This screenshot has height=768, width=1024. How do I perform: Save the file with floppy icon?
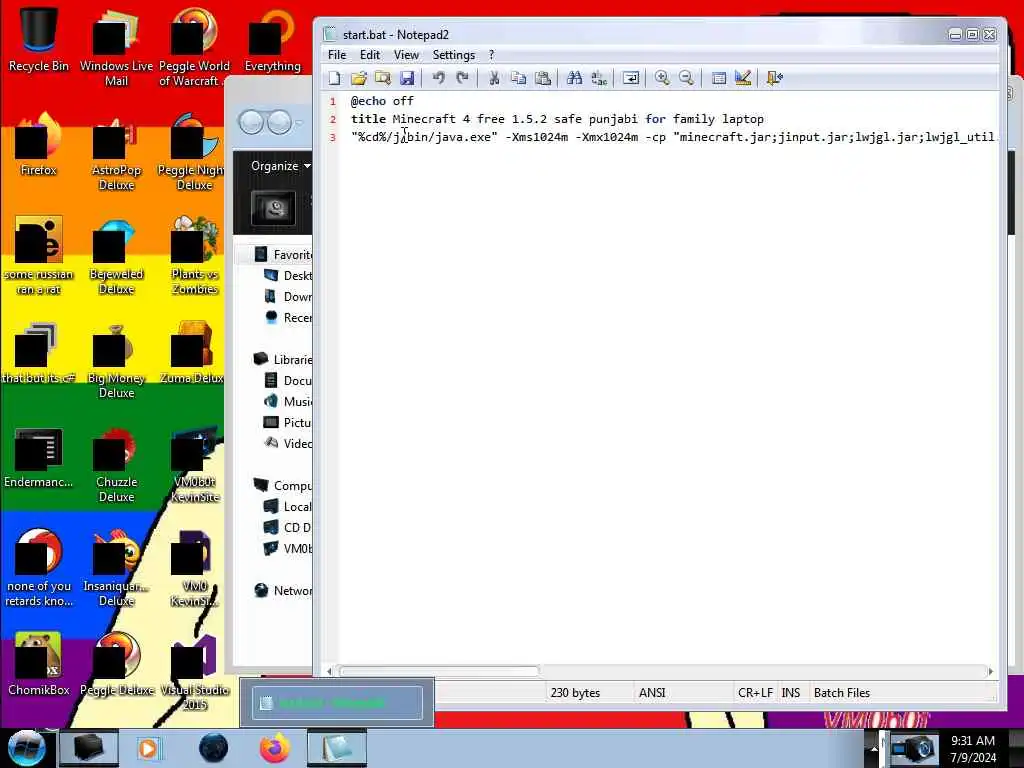(x=407, y=78)
